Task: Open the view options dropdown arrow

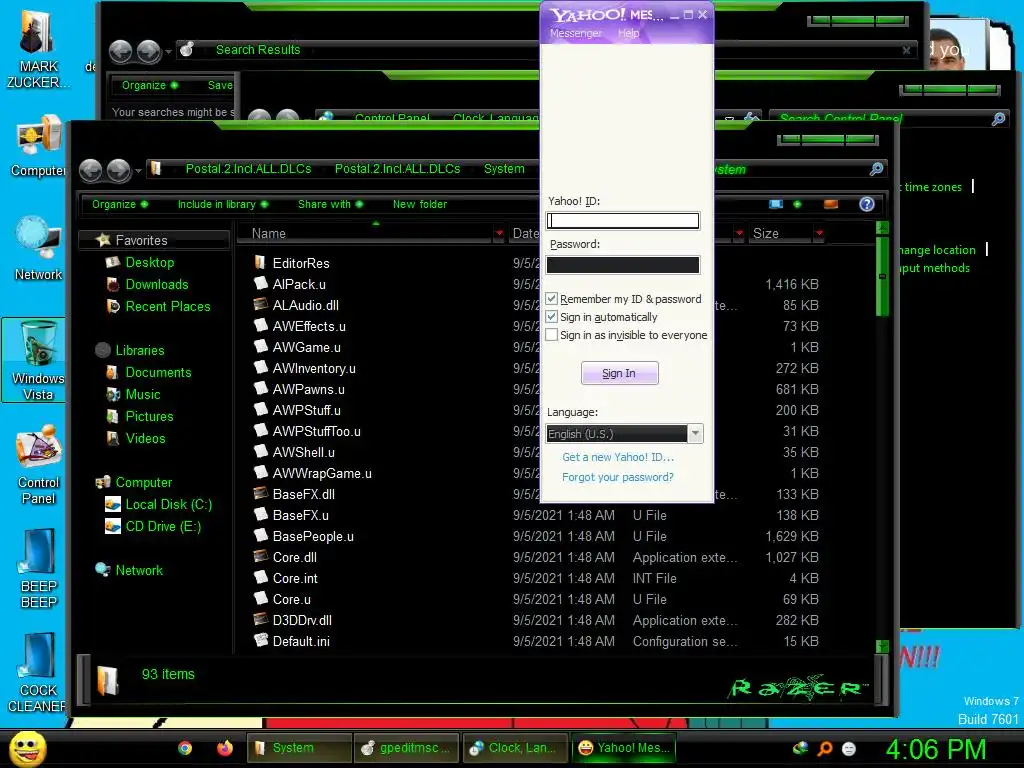Action: tap(797, 204)
